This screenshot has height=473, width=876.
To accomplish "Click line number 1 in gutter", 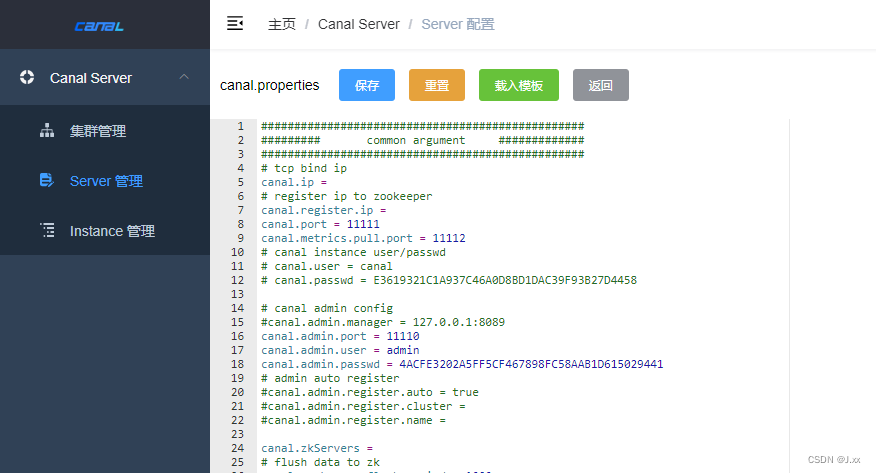I will click(x=241, y=126).
